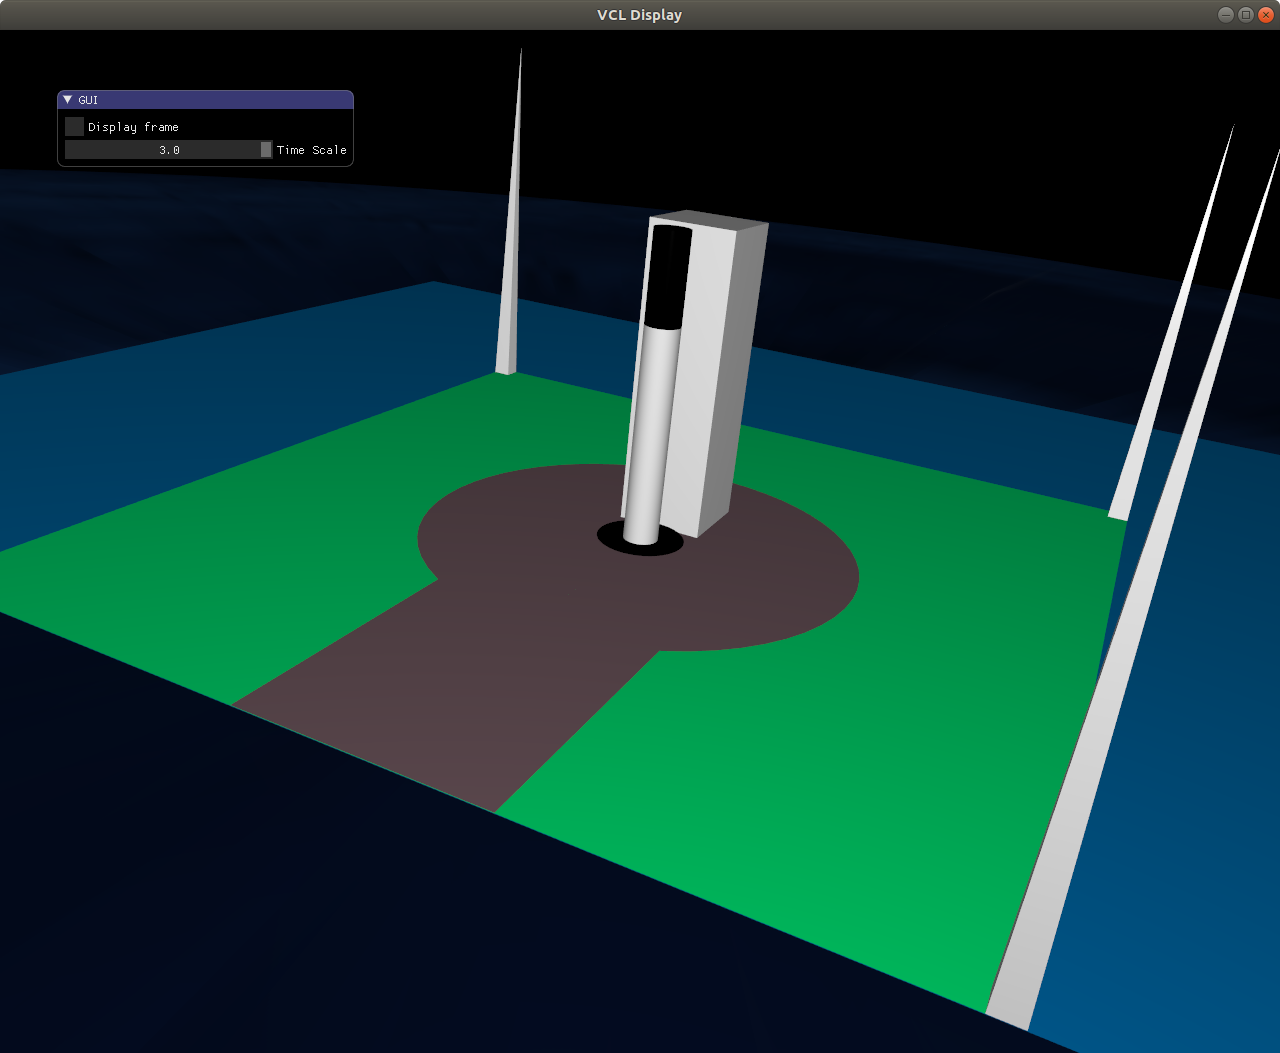This screenshot has width=1280, height=1053.
Task: Collapse the GUI panel using its triangle
Action: pos(68,100)
